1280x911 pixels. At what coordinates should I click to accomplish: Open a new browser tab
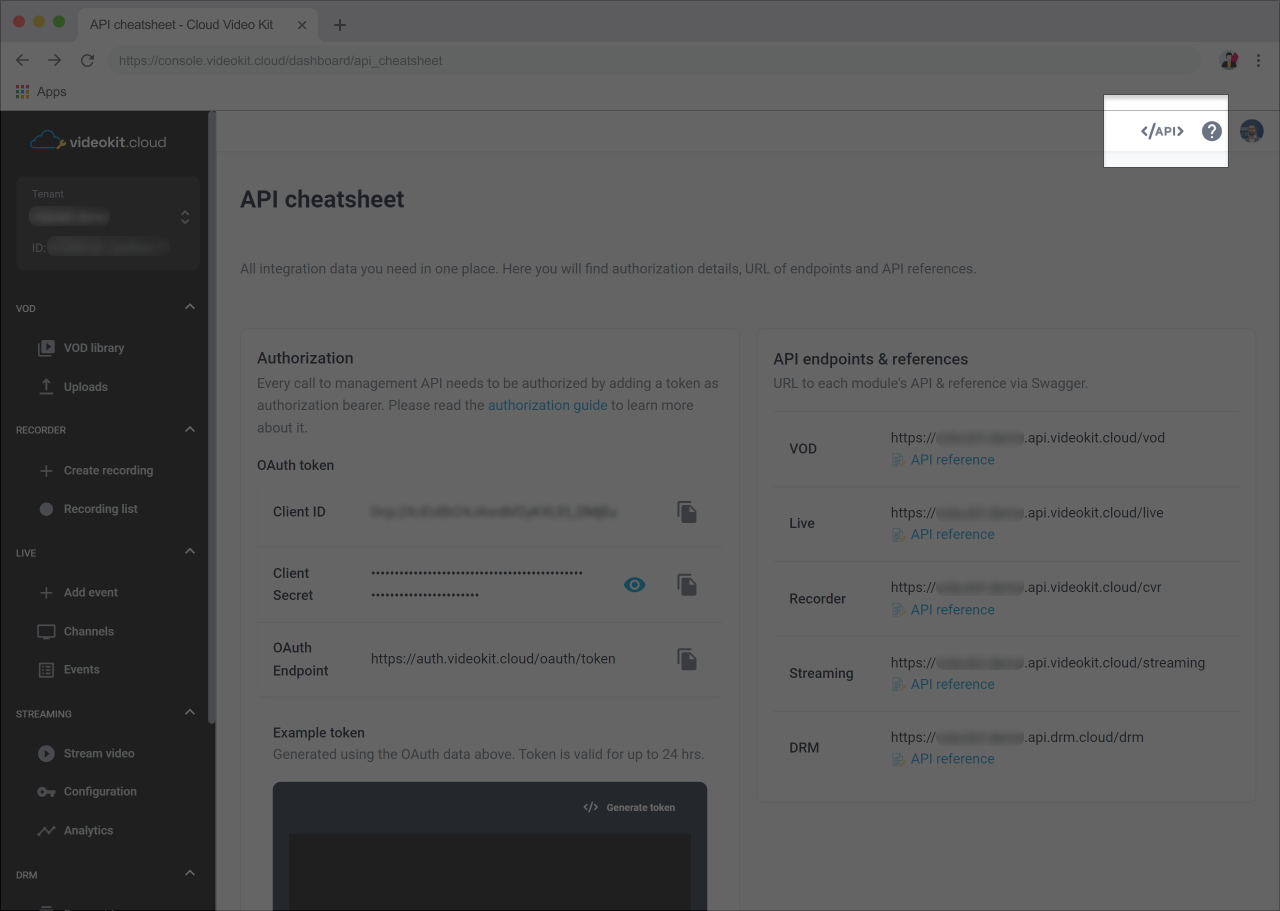[x=339, y=25]
